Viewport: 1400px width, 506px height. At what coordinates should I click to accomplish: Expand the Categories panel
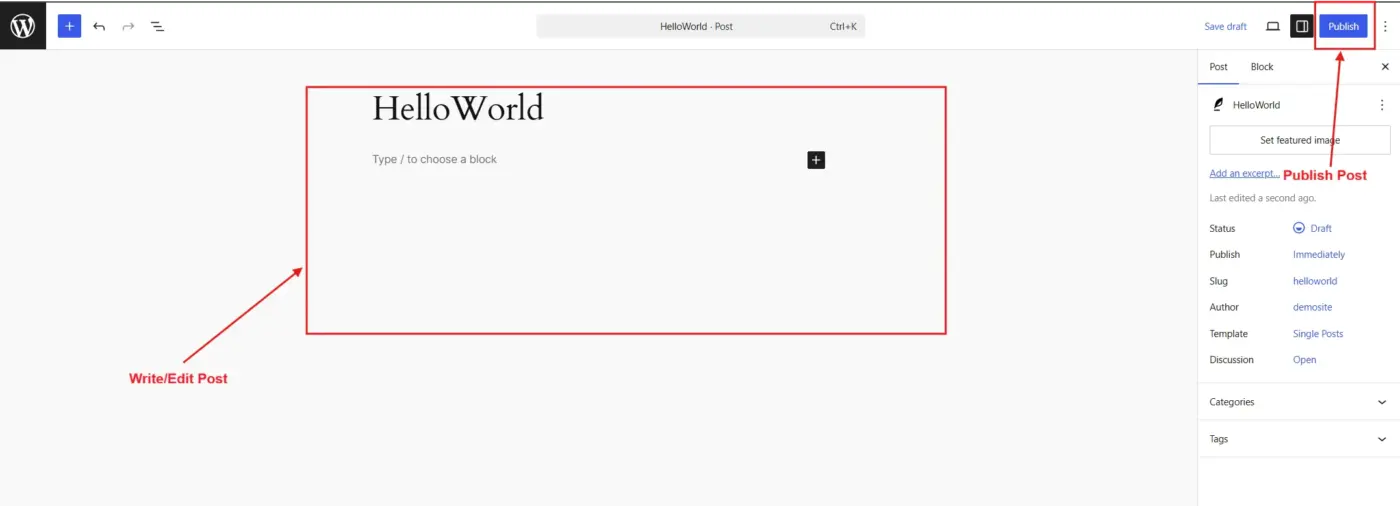coord(1298,402)
